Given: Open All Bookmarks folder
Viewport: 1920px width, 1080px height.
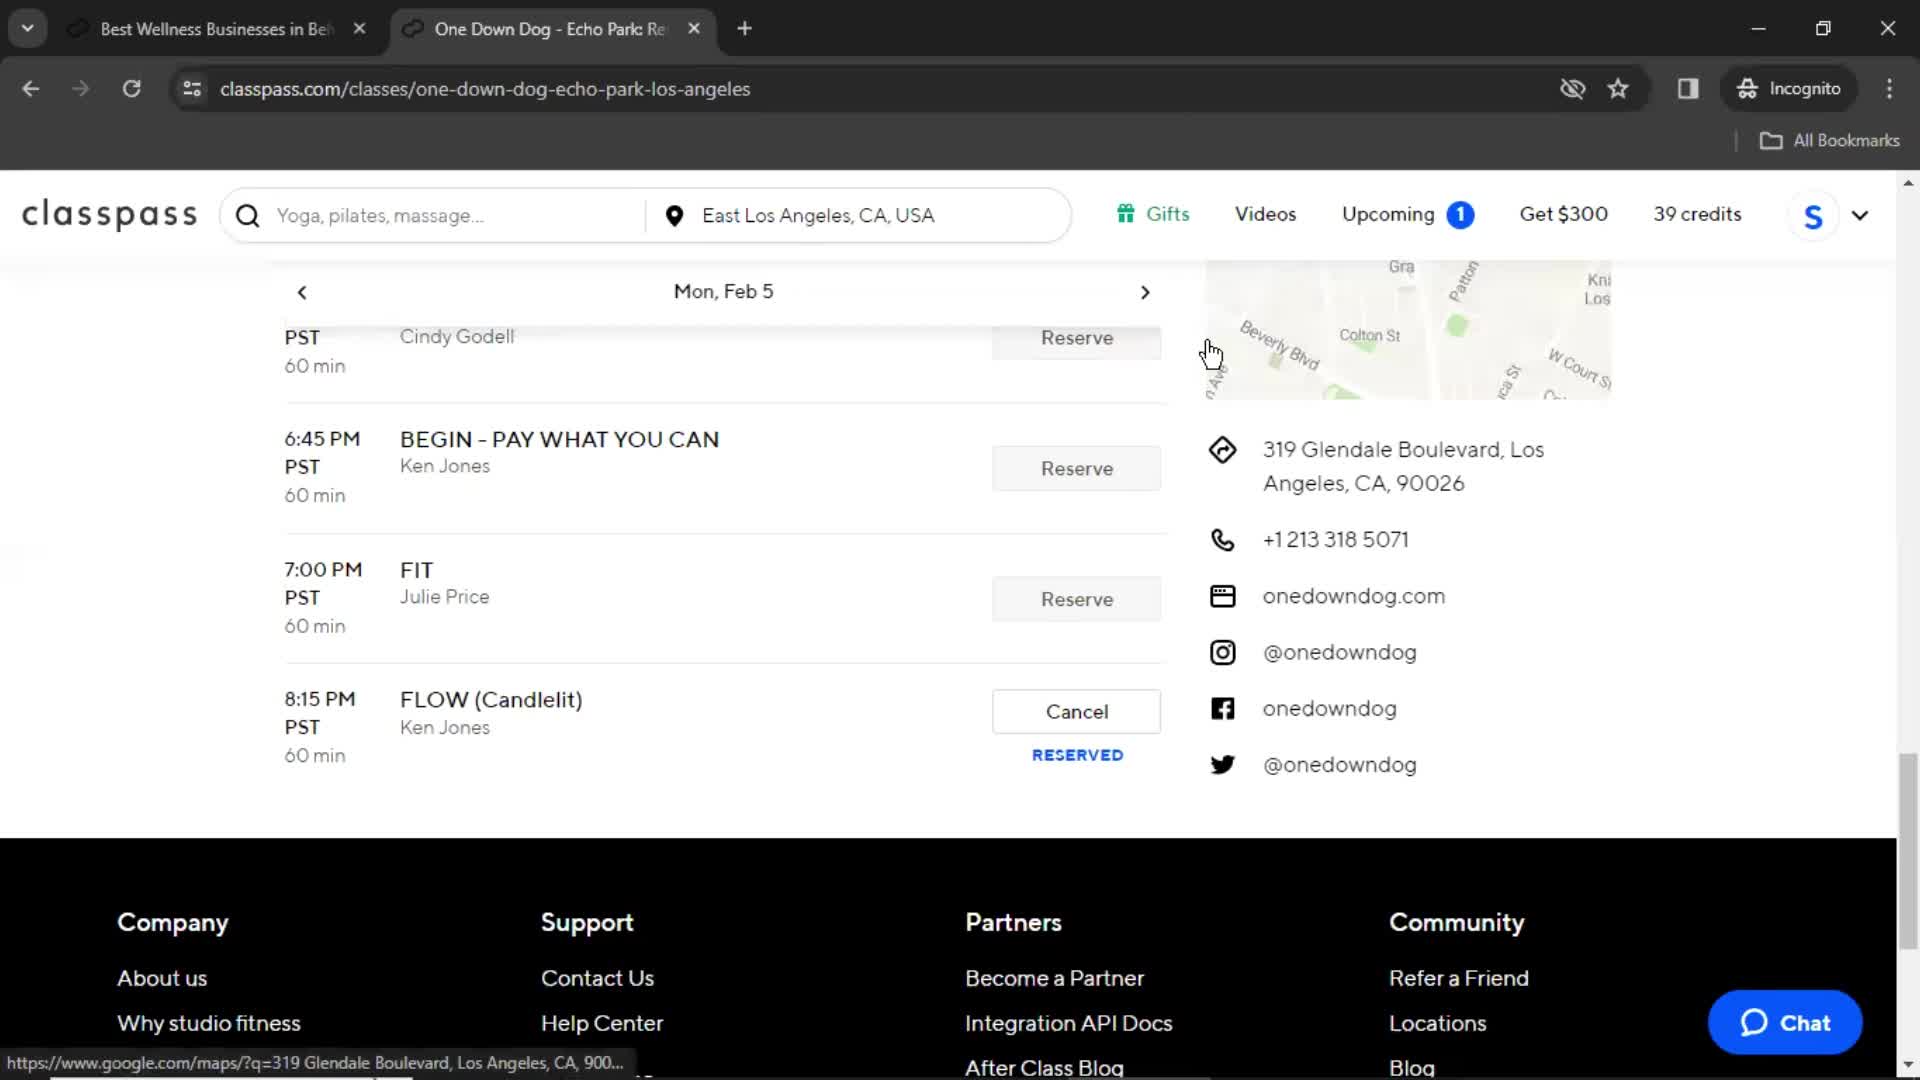Looking at the screenshot, I should click(1829, 141).
